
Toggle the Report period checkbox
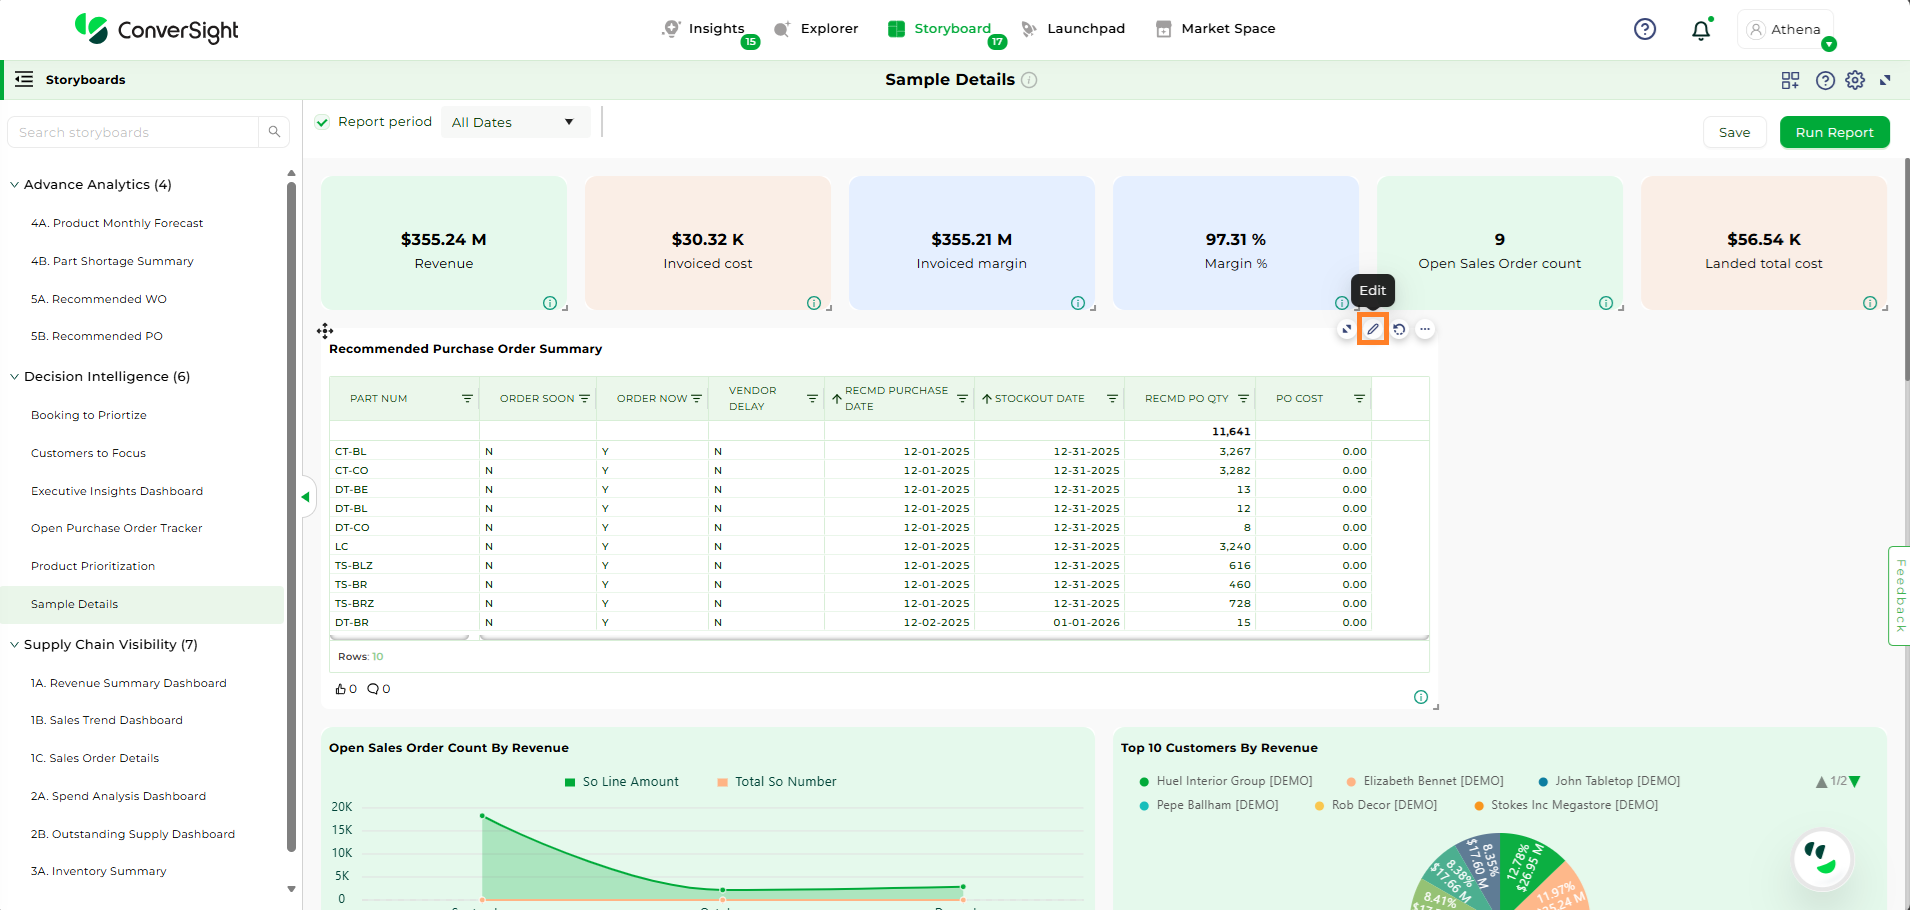tap(322, 122)
